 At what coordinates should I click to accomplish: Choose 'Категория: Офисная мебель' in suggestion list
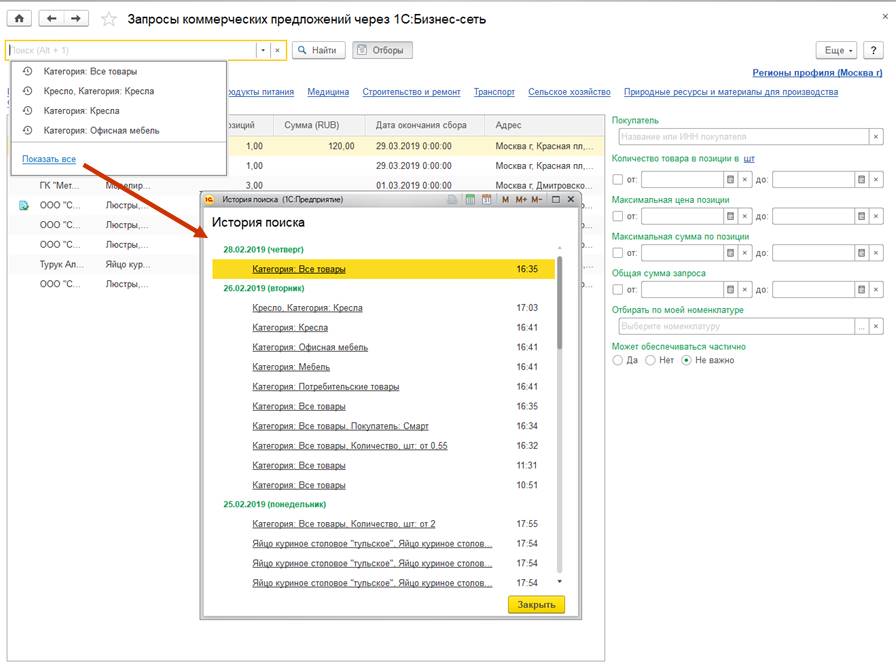click(x=101, y=130)
